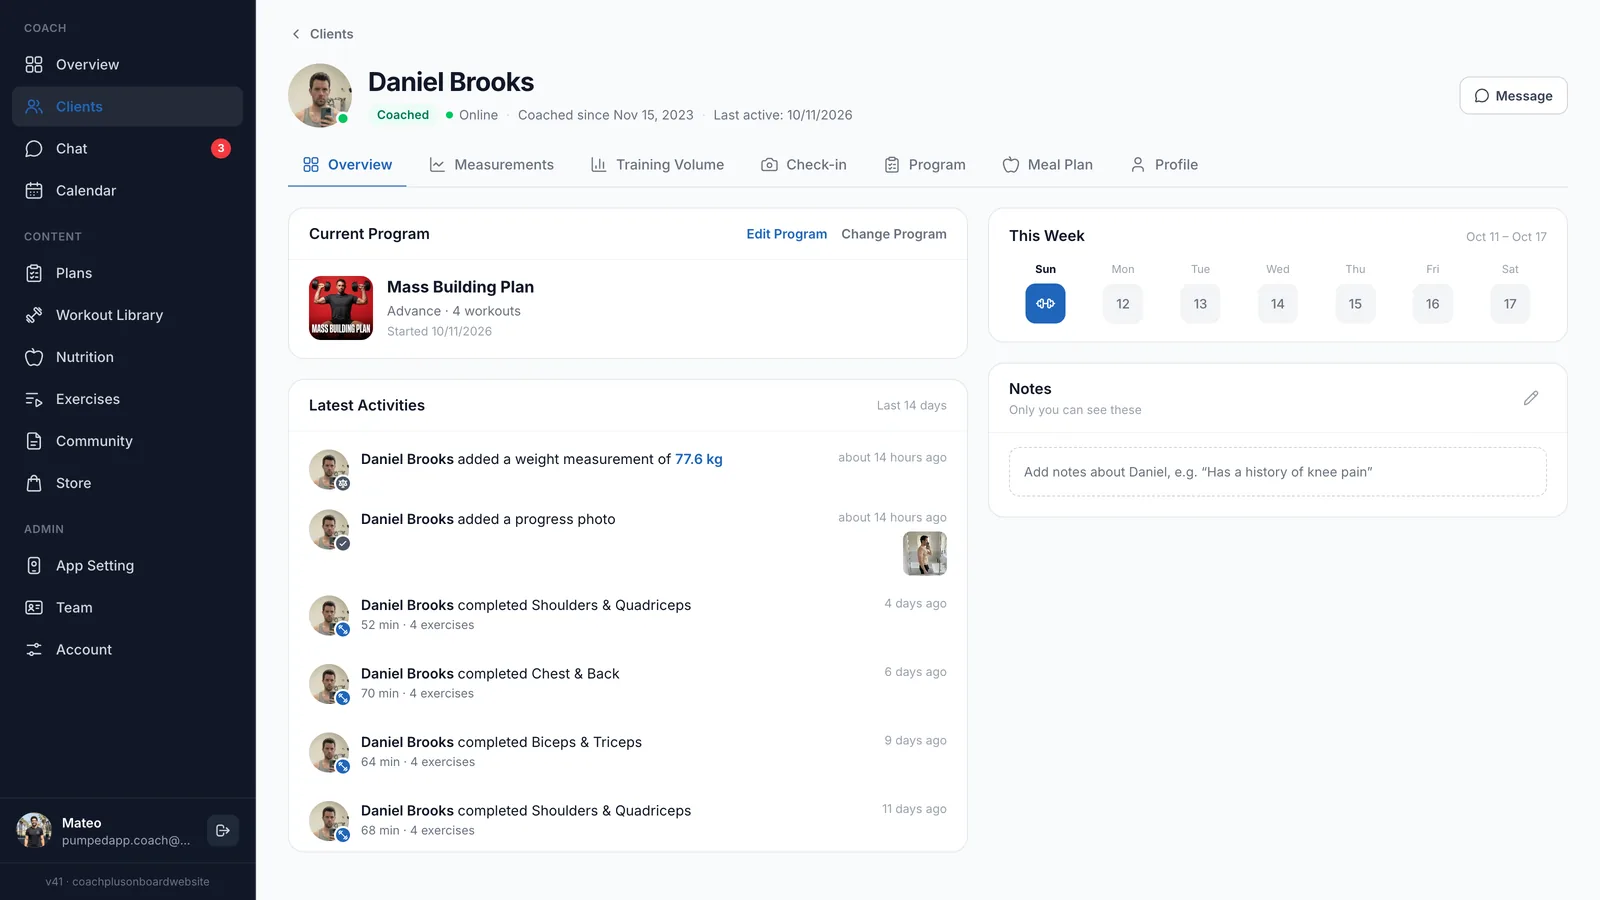Select the client Overview tab
The height and width of the screenshot is (900, 1600).
tap(347, 165)
